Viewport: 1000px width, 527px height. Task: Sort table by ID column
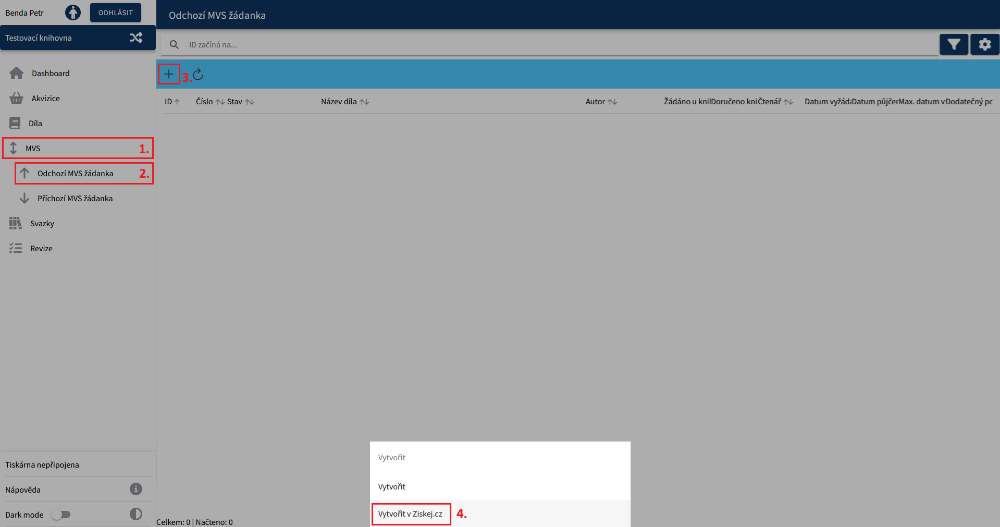pyautogui.click(x=171, y=102)
